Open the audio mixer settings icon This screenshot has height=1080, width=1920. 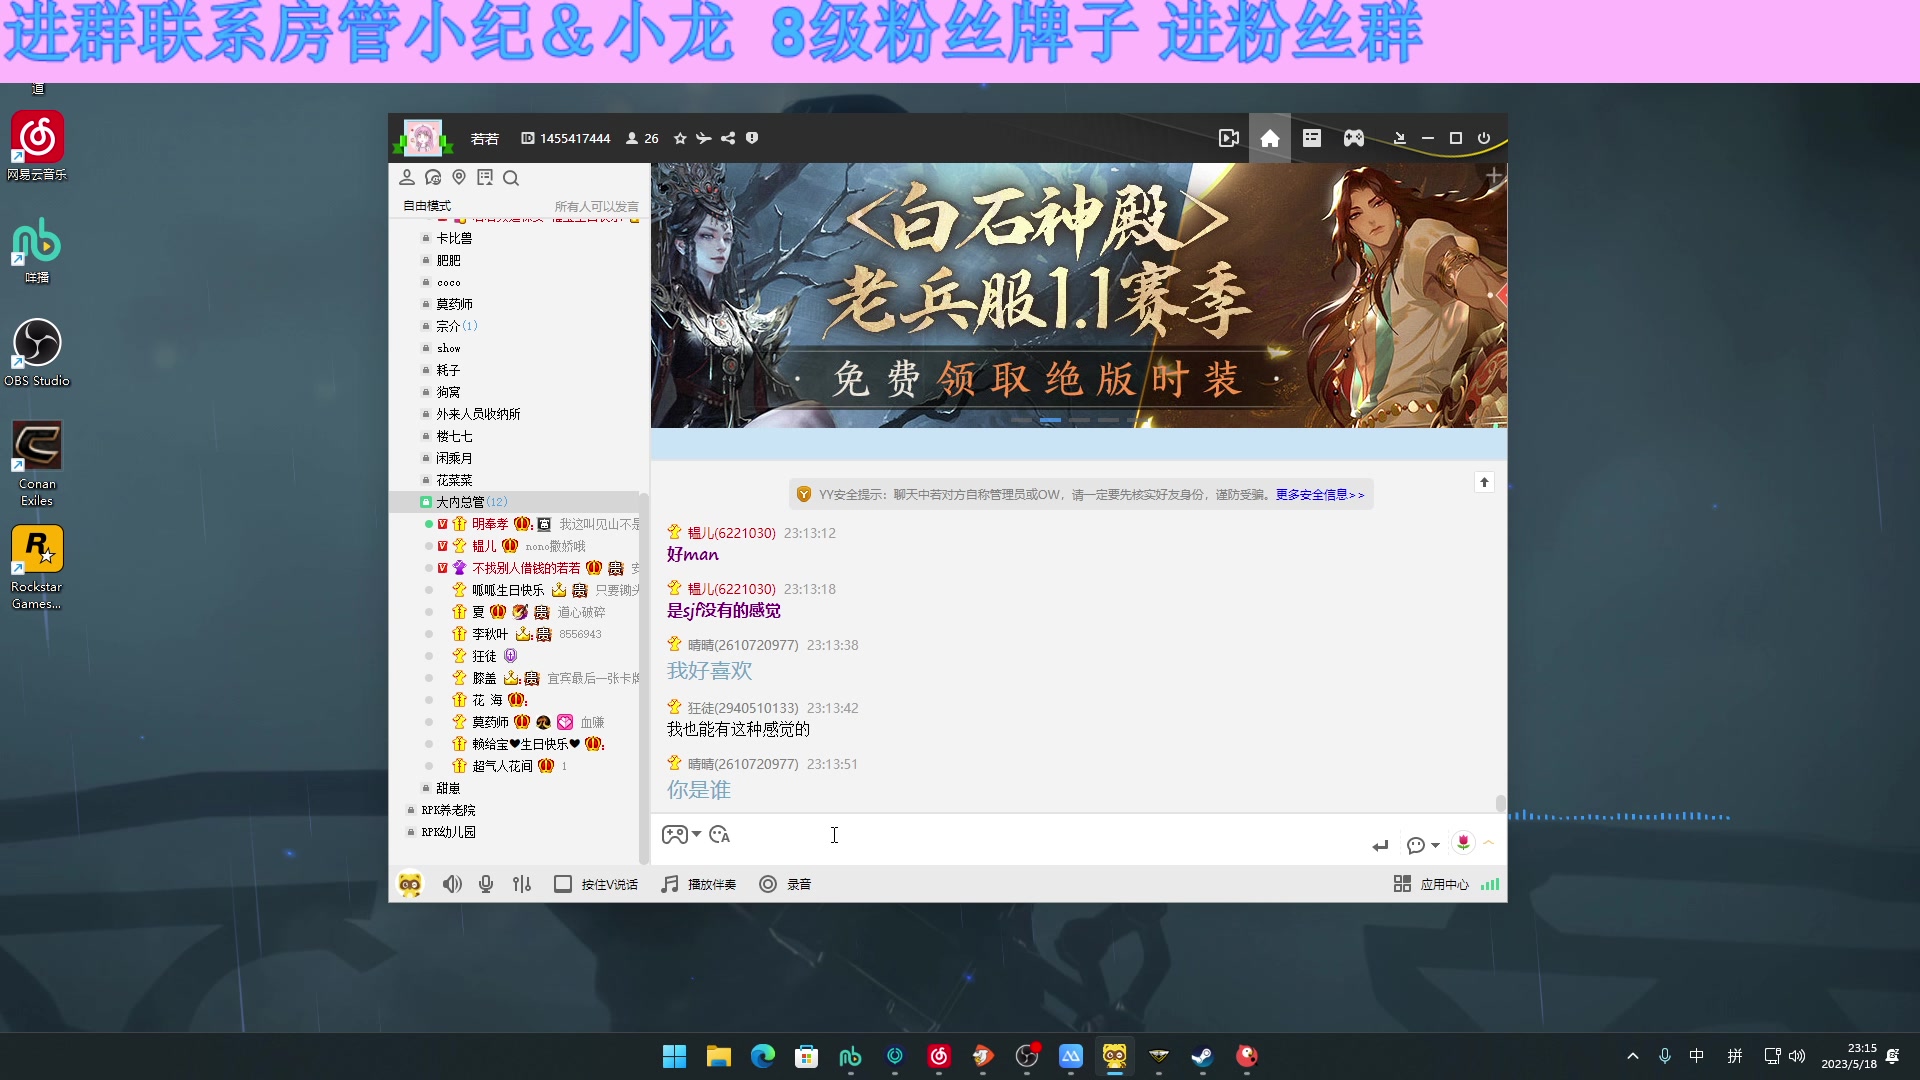point(522,884)
